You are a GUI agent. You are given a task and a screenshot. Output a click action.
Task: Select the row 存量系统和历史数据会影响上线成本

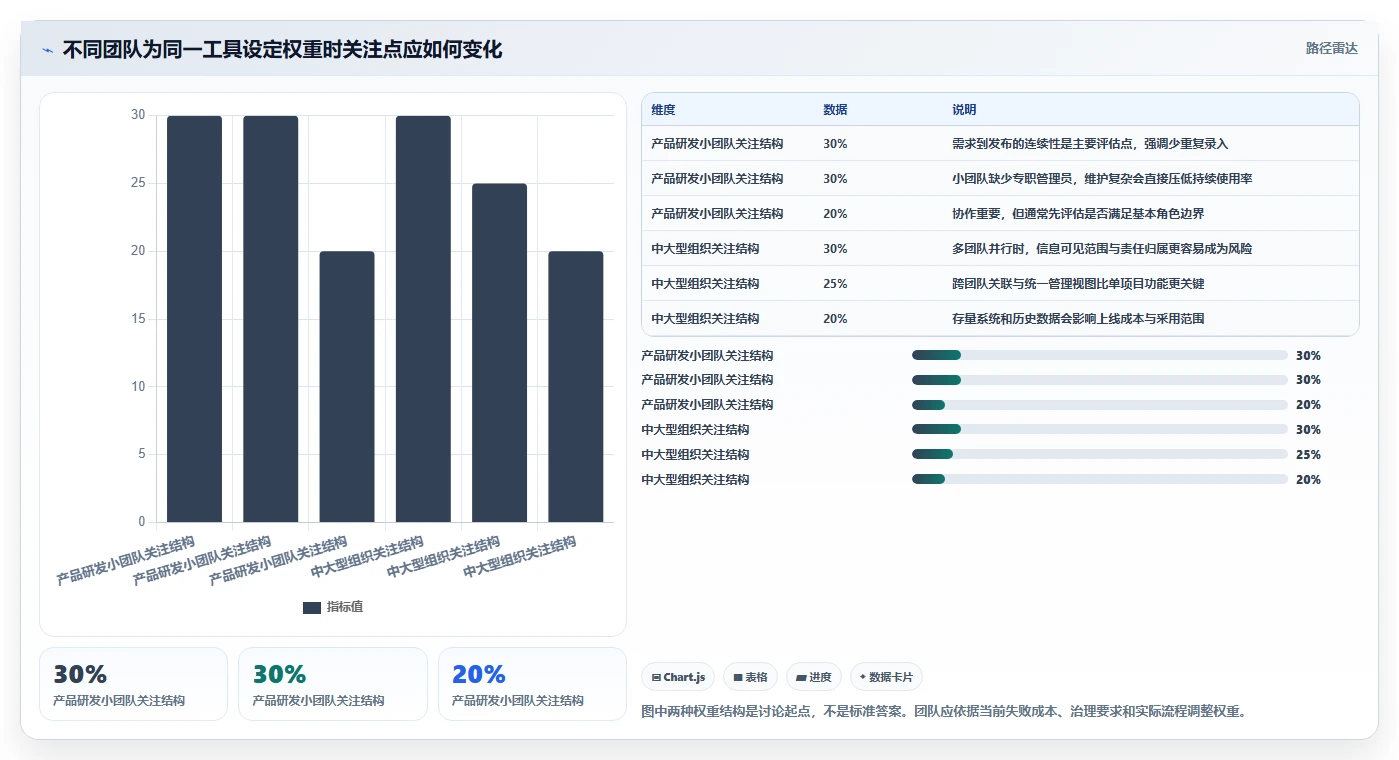[1000, 318]
